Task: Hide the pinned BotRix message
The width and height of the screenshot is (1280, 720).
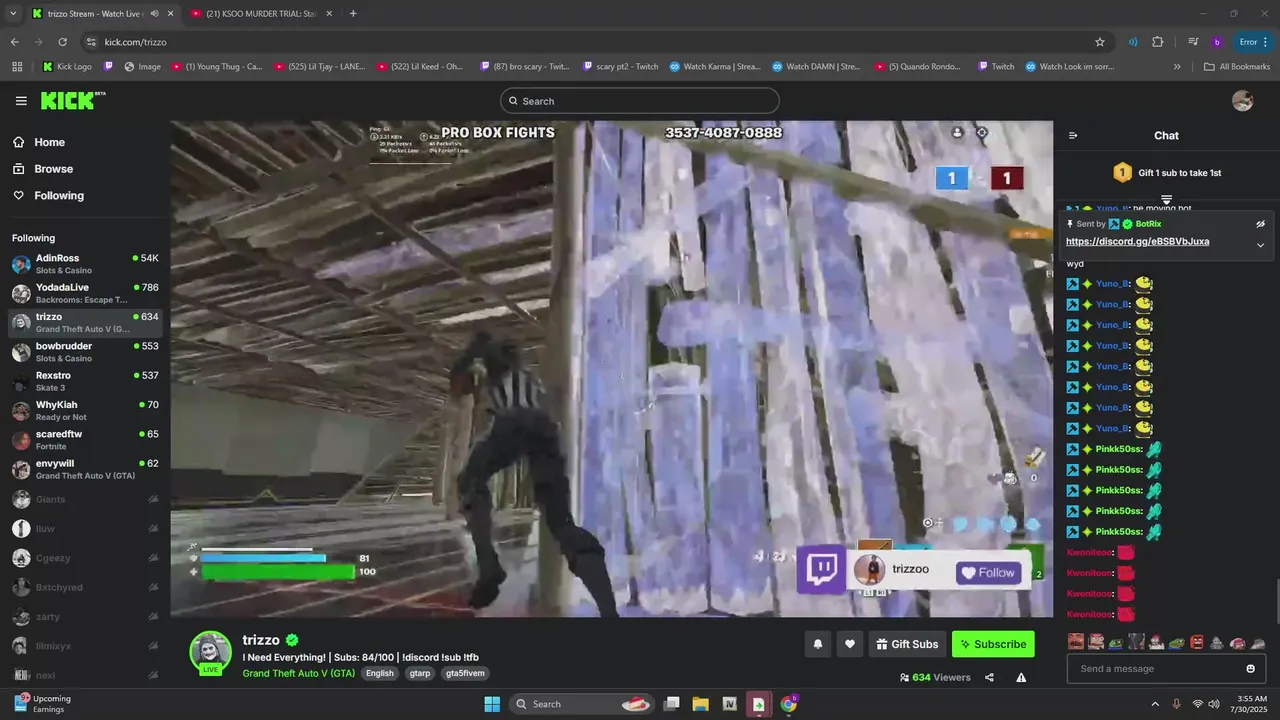Action: click(x=1260, y=224)
